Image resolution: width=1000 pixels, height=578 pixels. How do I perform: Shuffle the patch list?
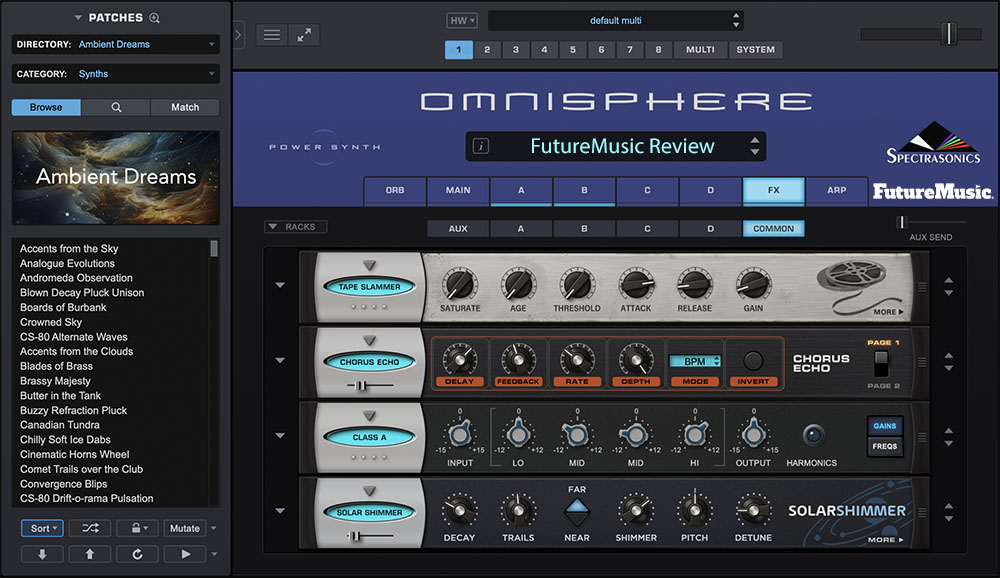tap(91, 528)
